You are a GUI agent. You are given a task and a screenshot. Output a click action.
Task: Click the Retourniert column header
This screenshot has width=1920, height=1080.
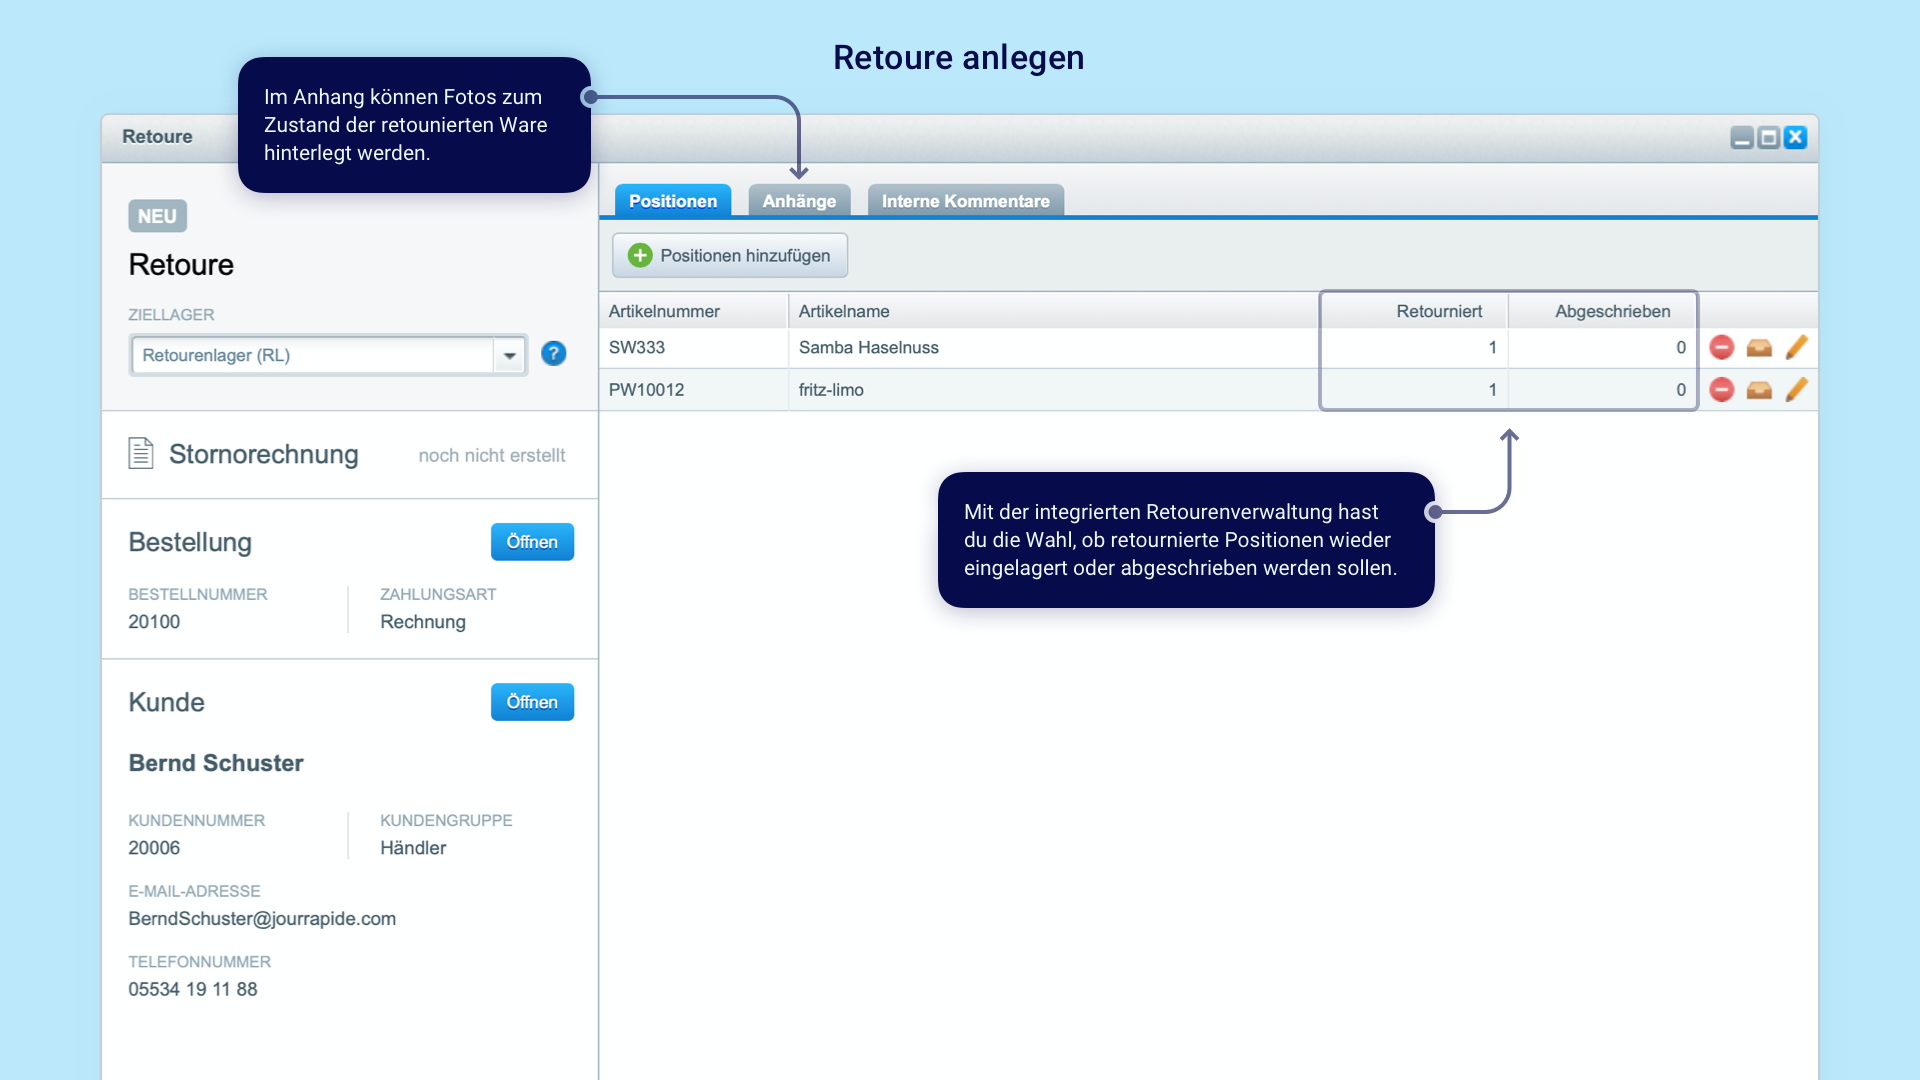pos(1414,311)
